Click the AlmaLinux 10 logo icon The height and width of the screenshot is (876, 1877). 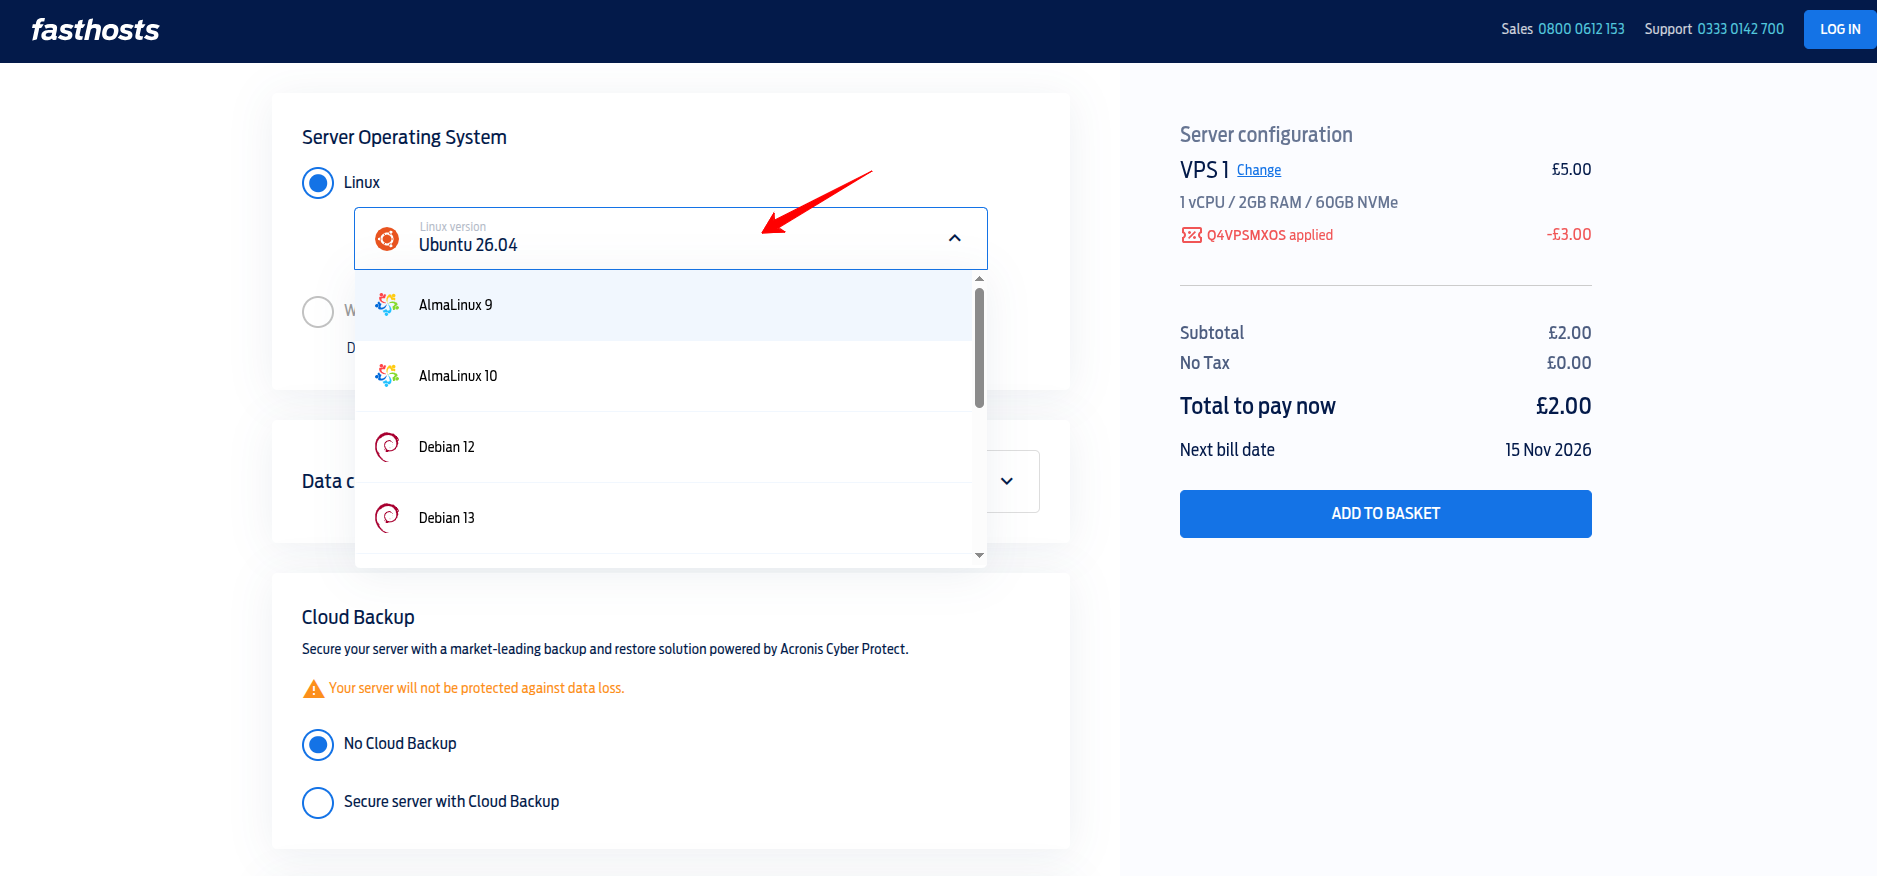point(387,376)
